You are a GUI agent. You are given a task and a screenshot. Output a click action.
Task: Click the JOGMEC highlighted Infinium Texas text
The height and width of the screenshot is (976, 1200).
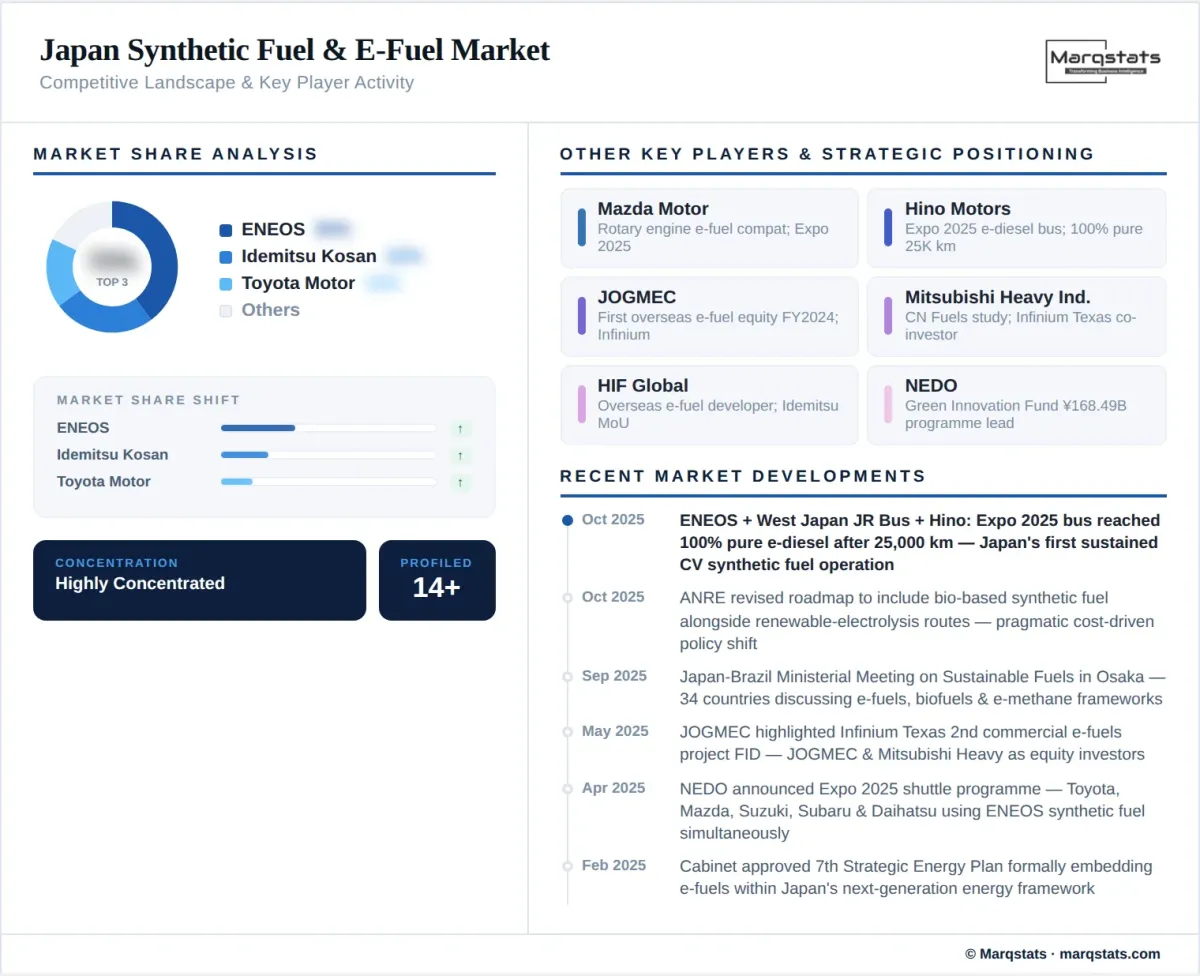912,743
